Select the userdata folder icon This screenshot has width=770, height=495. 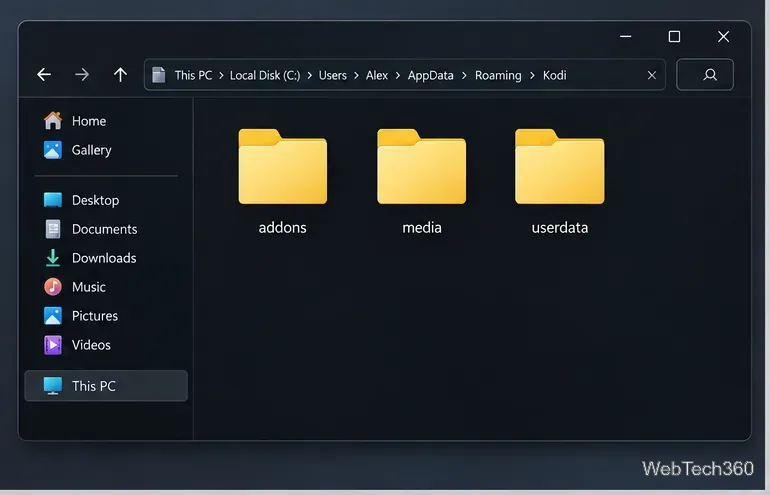(560, 166)
